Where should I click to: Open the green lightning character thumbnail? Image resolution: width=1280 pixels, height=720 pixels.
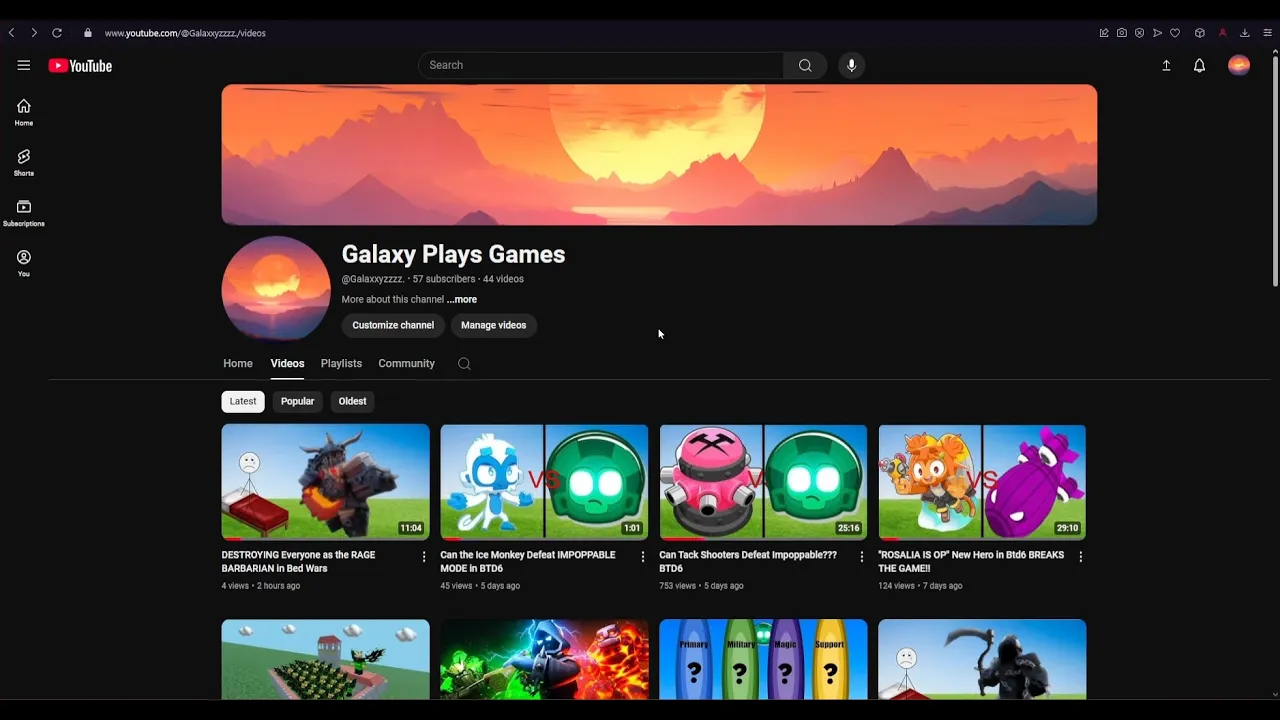click(544, 659)
